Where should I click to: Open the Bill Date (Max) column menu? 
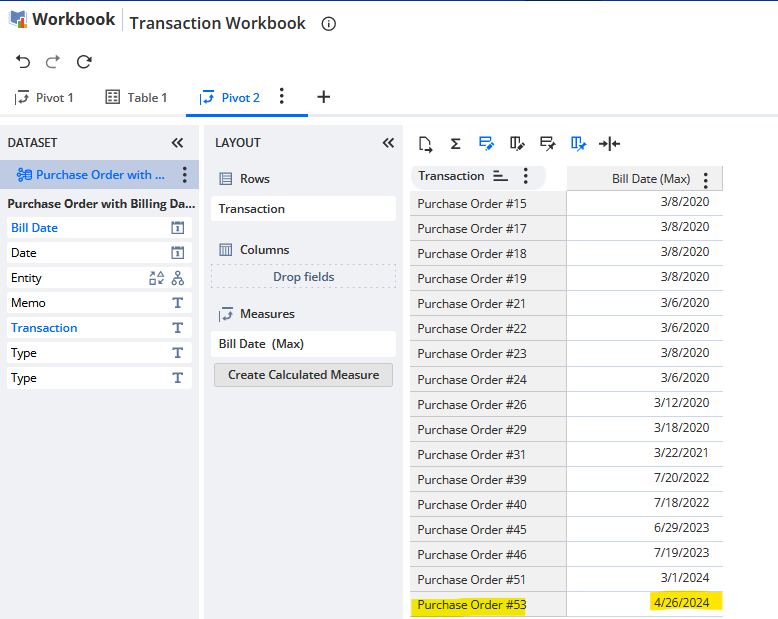(x=706, y=180)
